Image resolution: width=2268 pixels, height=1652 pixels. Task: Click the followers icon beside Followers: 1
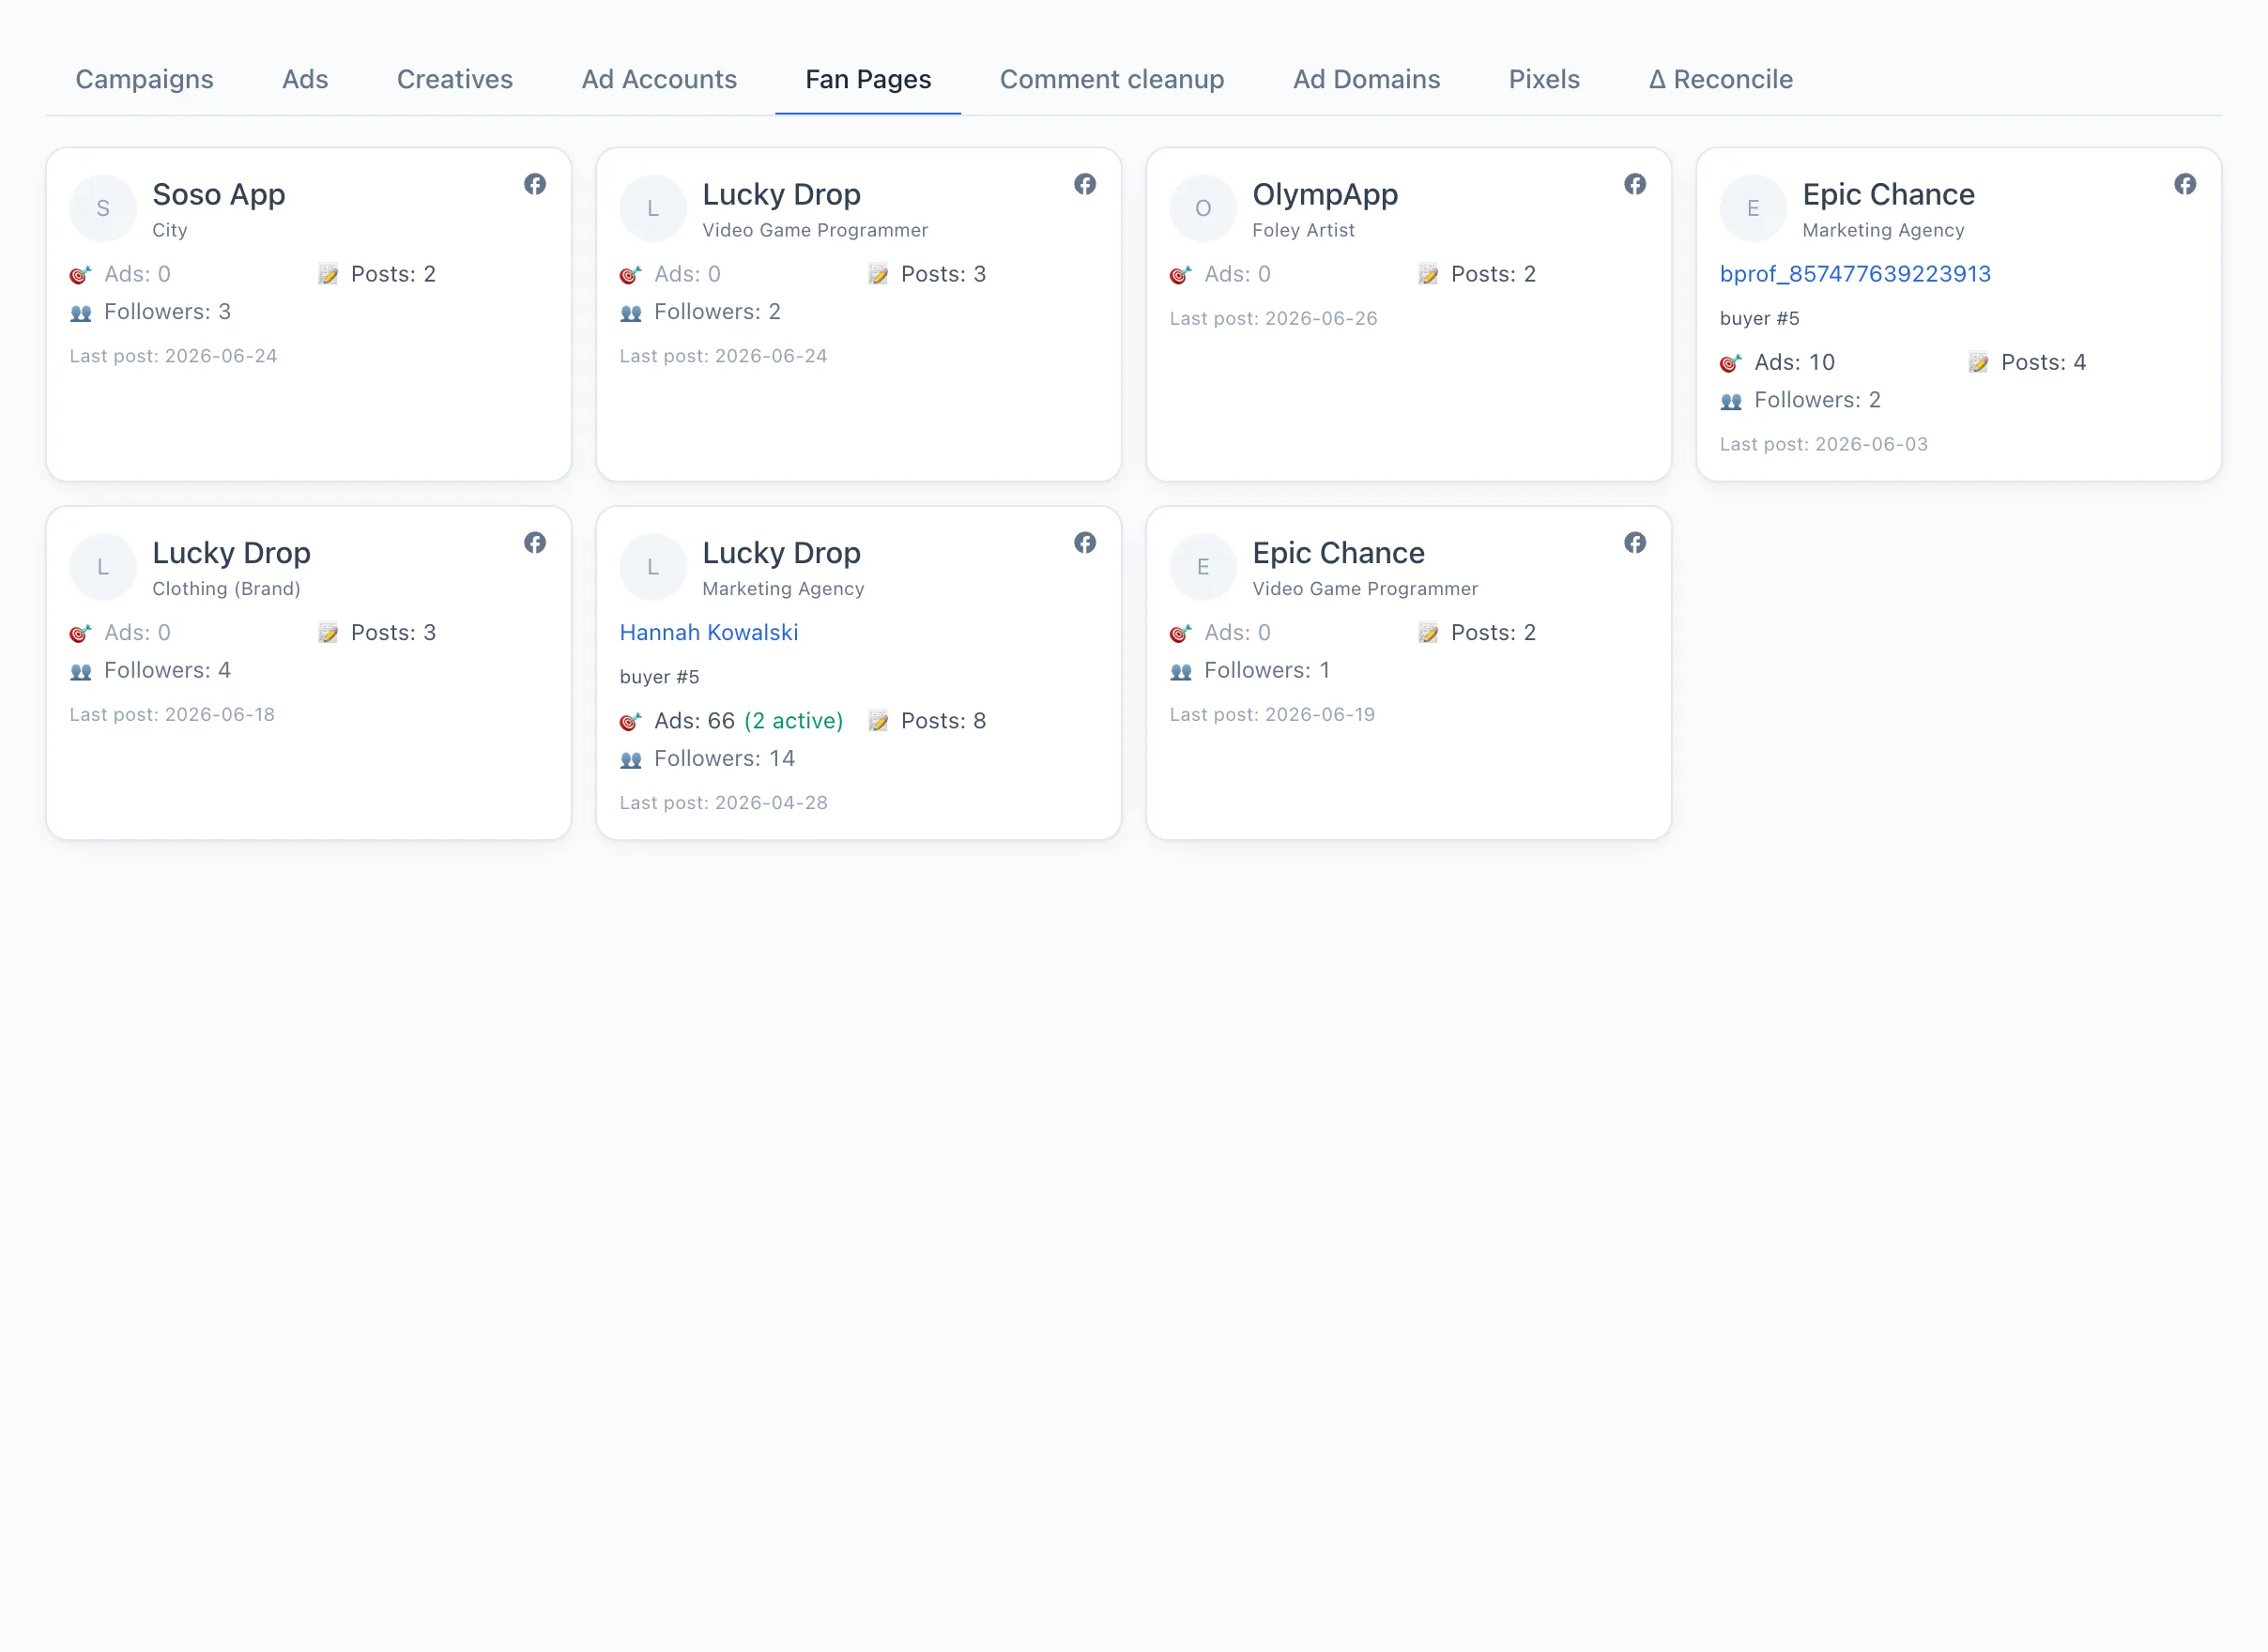[x=1181, y=672]
